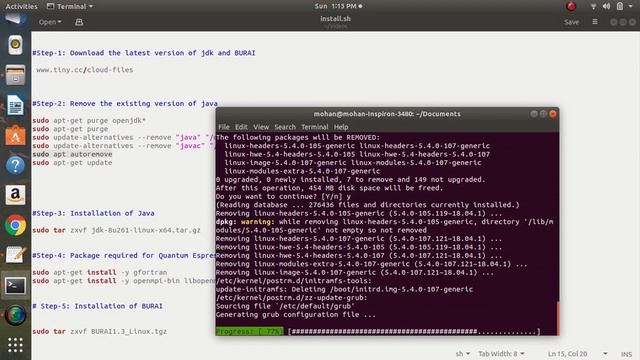Open the Terminal app menu in top bar
Image resolution: width=640 pixels, height=360 pixels.
click(70, 6)
